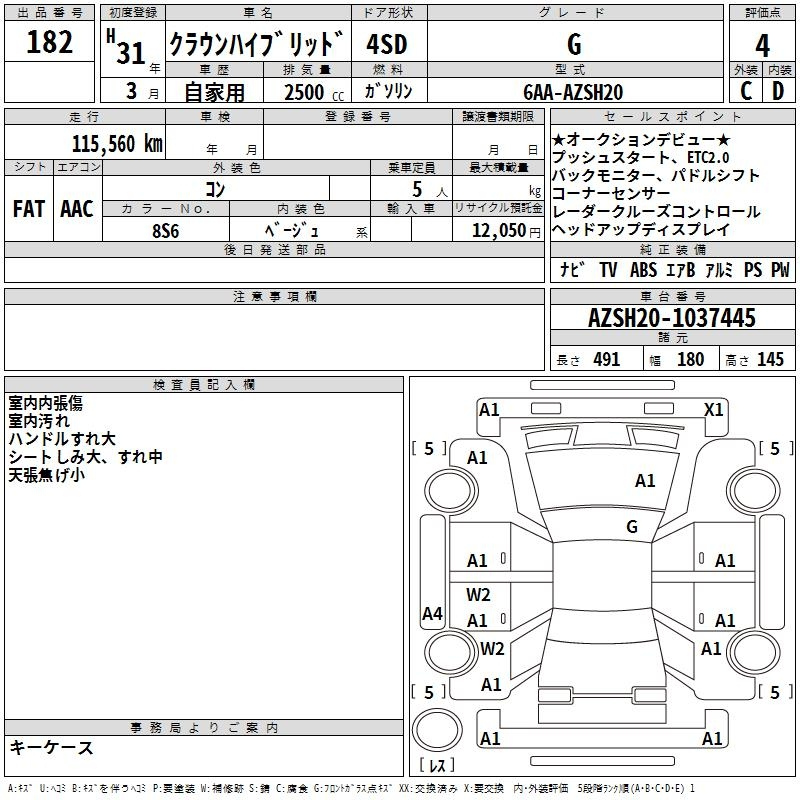
Task: Click the レーダークルーズコントロール sales point
Action: (656, 212)
